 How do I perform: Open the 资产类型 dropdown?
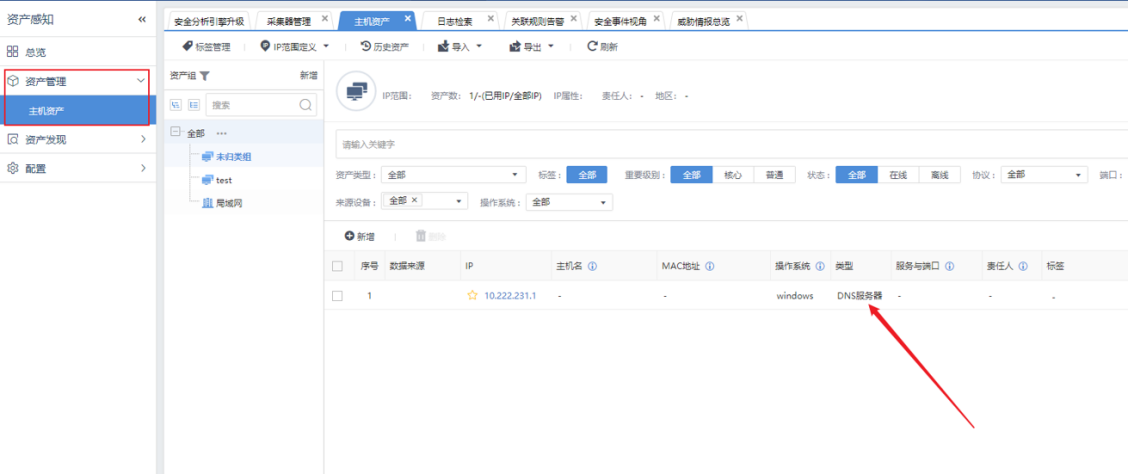coord(454,175)
